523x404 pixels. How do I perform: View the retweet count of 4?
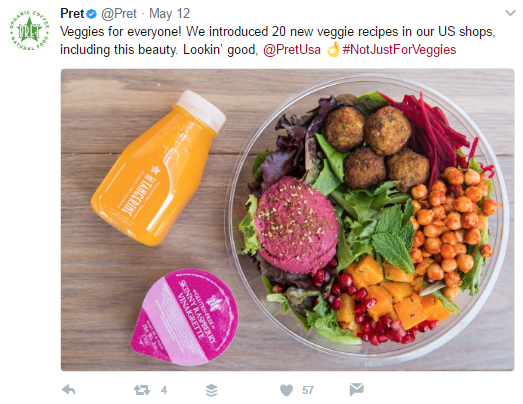164,390
